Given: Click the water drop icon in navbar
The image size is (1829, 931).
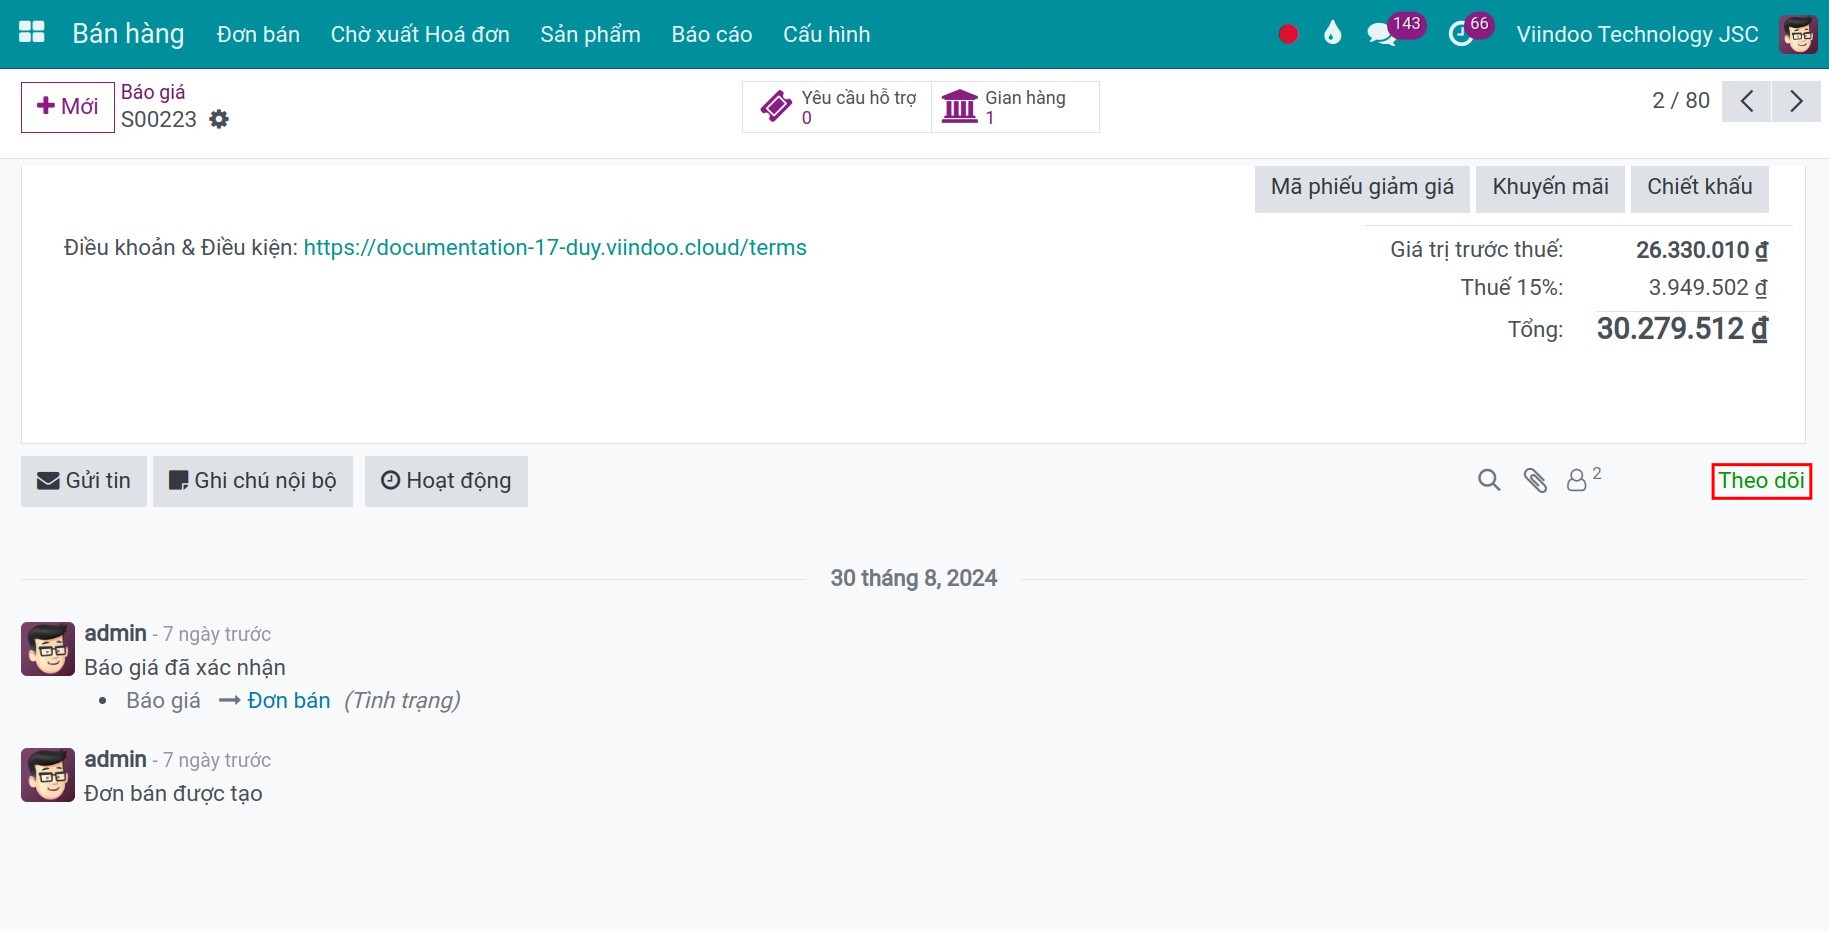Looking at the screenshot, I should [1332, 34].
